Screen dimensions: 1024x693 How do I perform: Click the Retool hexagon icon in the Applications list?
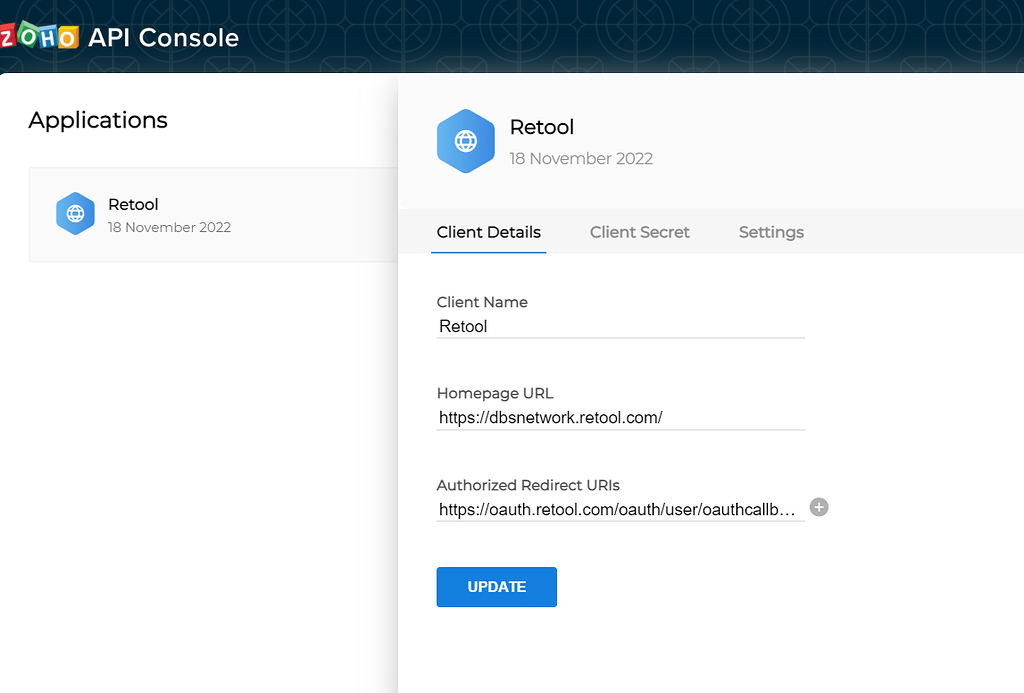(x=75, y=213)
